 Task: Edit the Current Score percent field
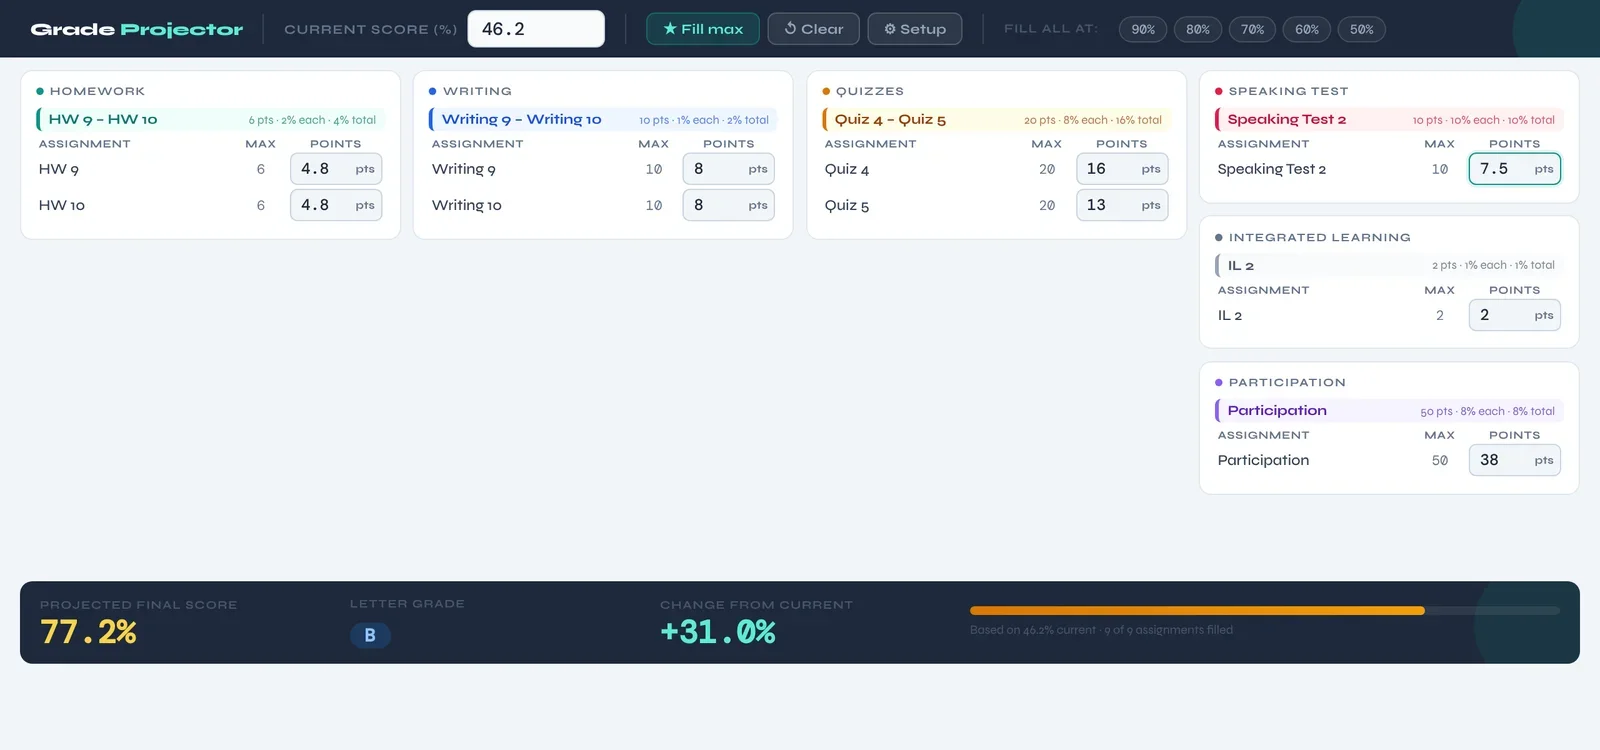click(x=536, y=29)
